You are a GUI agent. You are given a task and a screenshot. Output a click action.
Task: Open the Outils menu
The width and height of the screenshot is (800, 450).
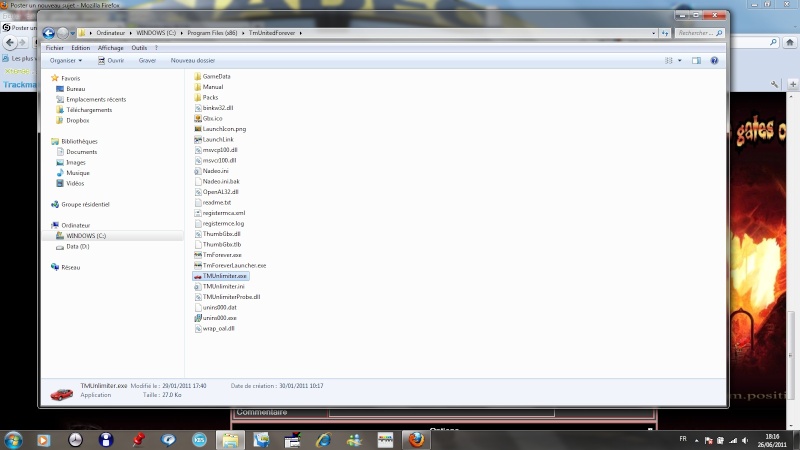point(139,48)
